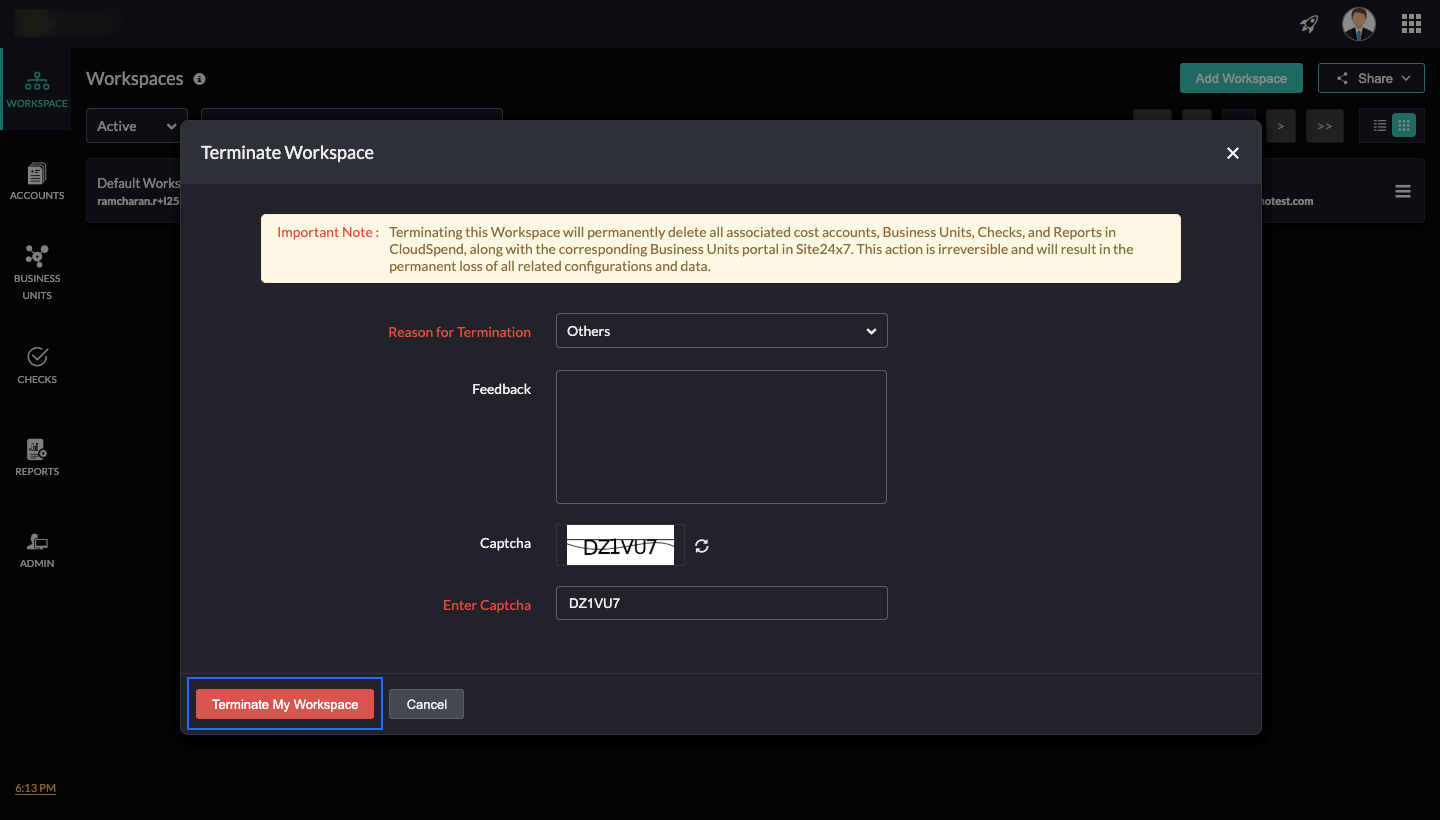Select grid view toggle
This screenshot has width=1440, height=820.
[x=1404, y=125]
